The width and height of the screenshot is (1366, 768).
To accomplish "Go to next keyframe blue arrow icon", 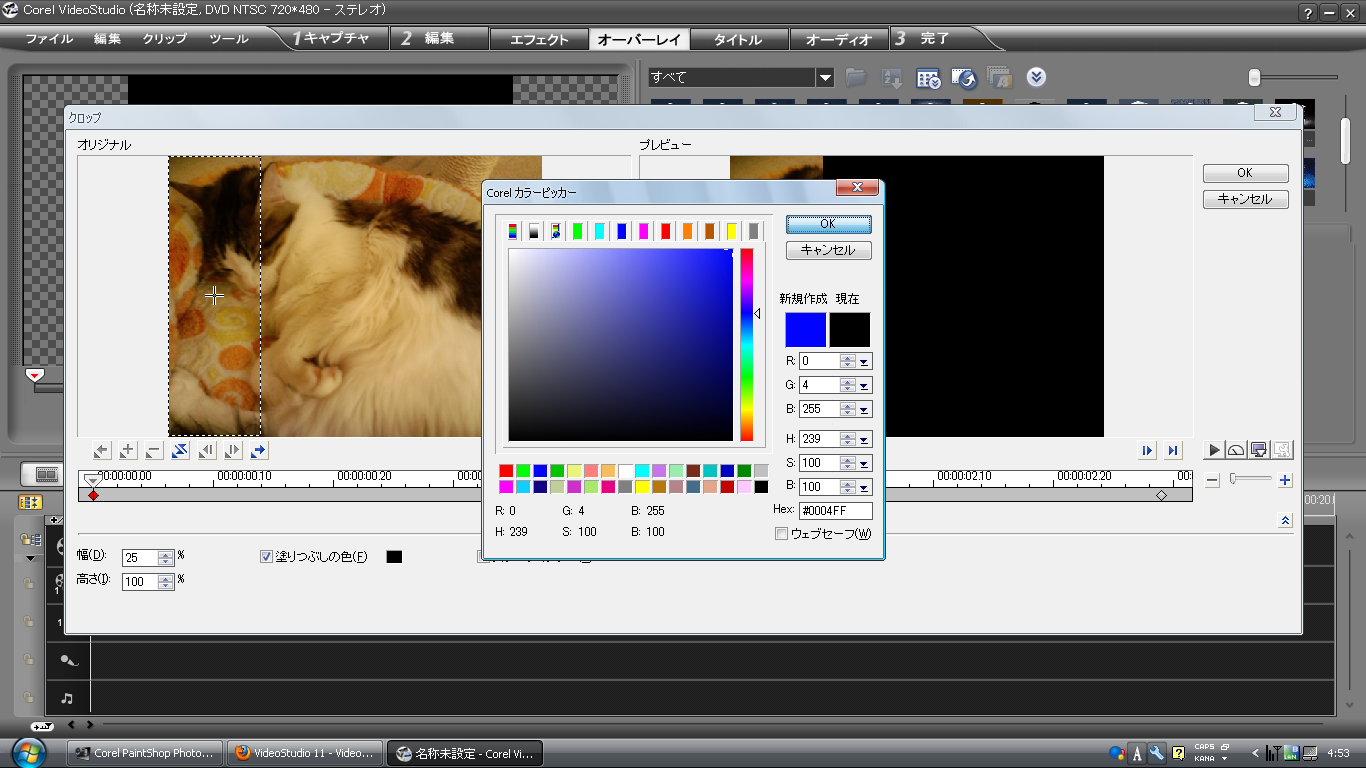I will pos(259,451).
